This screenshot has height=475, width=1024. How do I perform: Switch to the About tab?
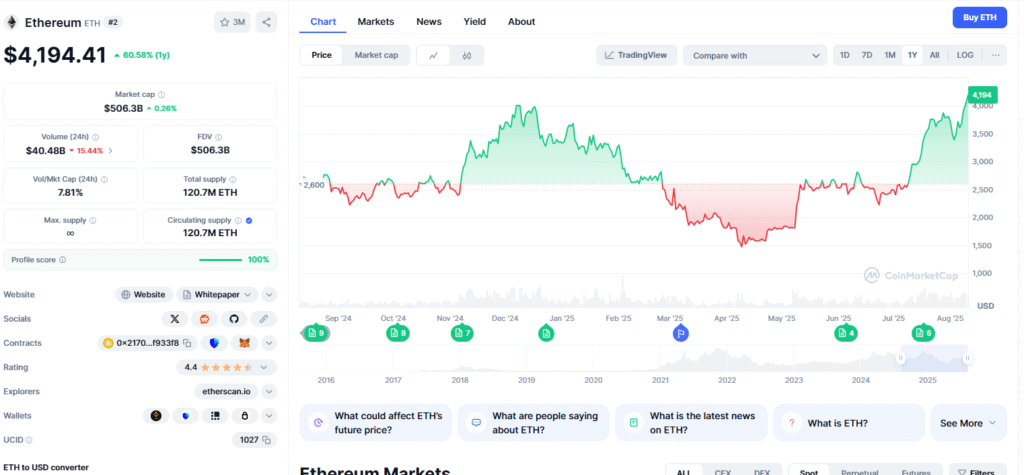(522, 22)
